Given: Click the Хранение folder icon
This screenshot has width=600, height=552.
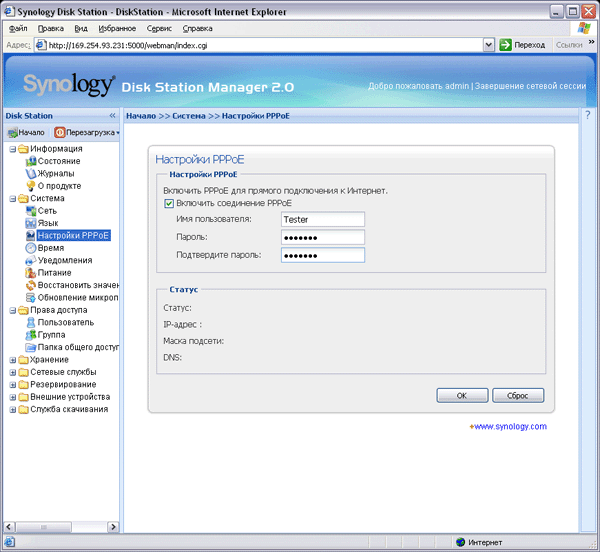Looking at the screenshot, I should (23, 360).
